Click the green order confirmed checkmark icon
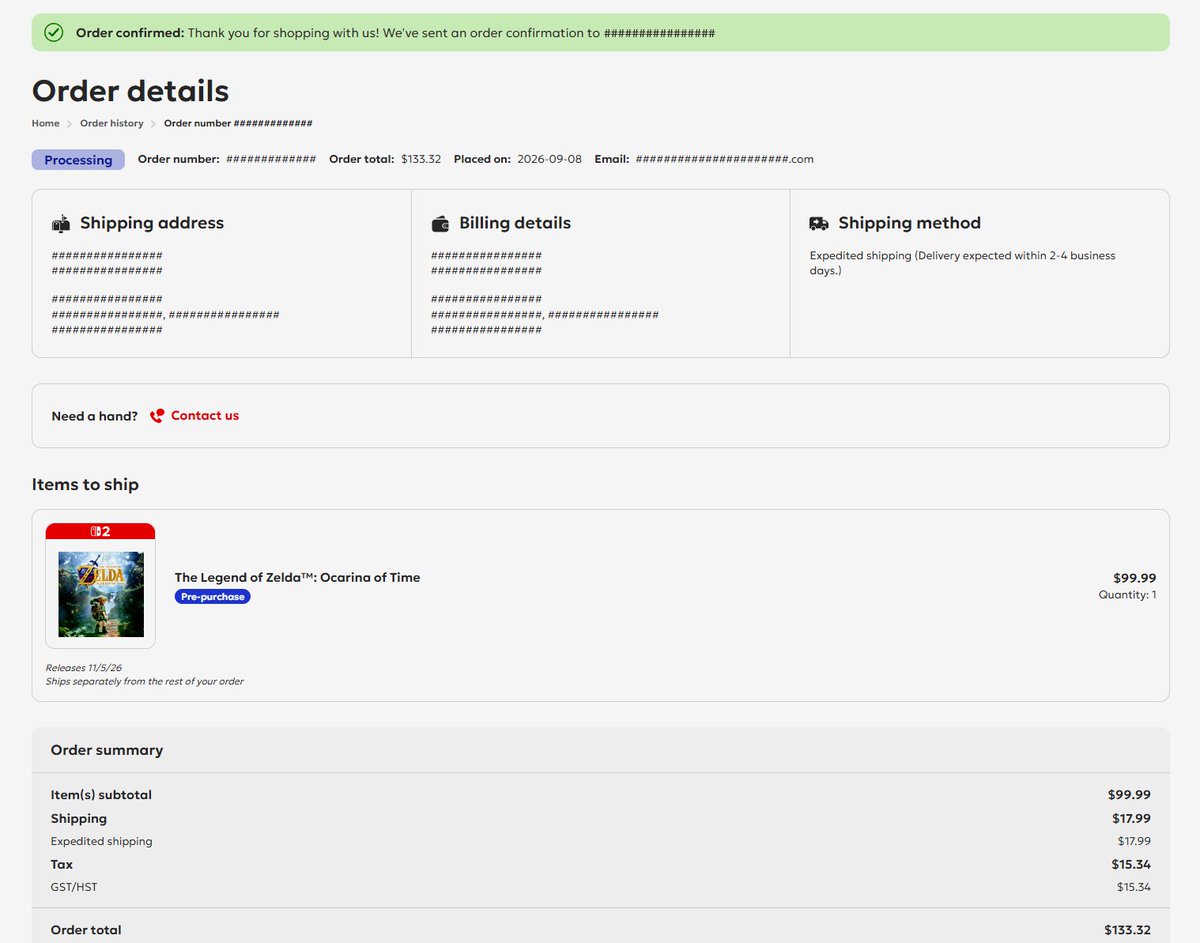The height and width of the screenshot is (943, 1200). (x=54, y=33)
